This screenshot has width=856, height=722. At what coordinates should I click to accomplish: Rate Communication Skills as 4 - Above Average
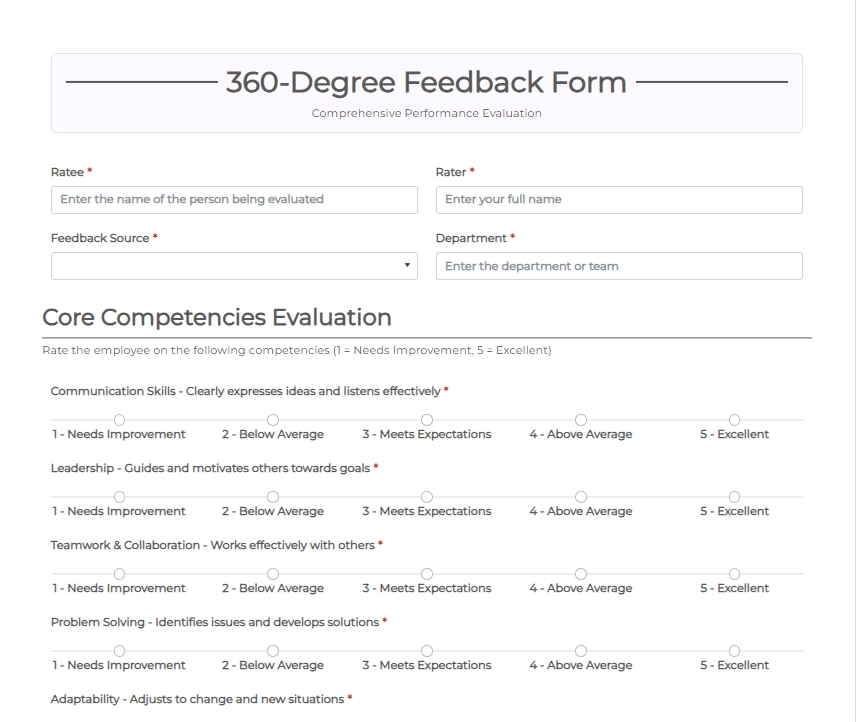coord(581,420)
